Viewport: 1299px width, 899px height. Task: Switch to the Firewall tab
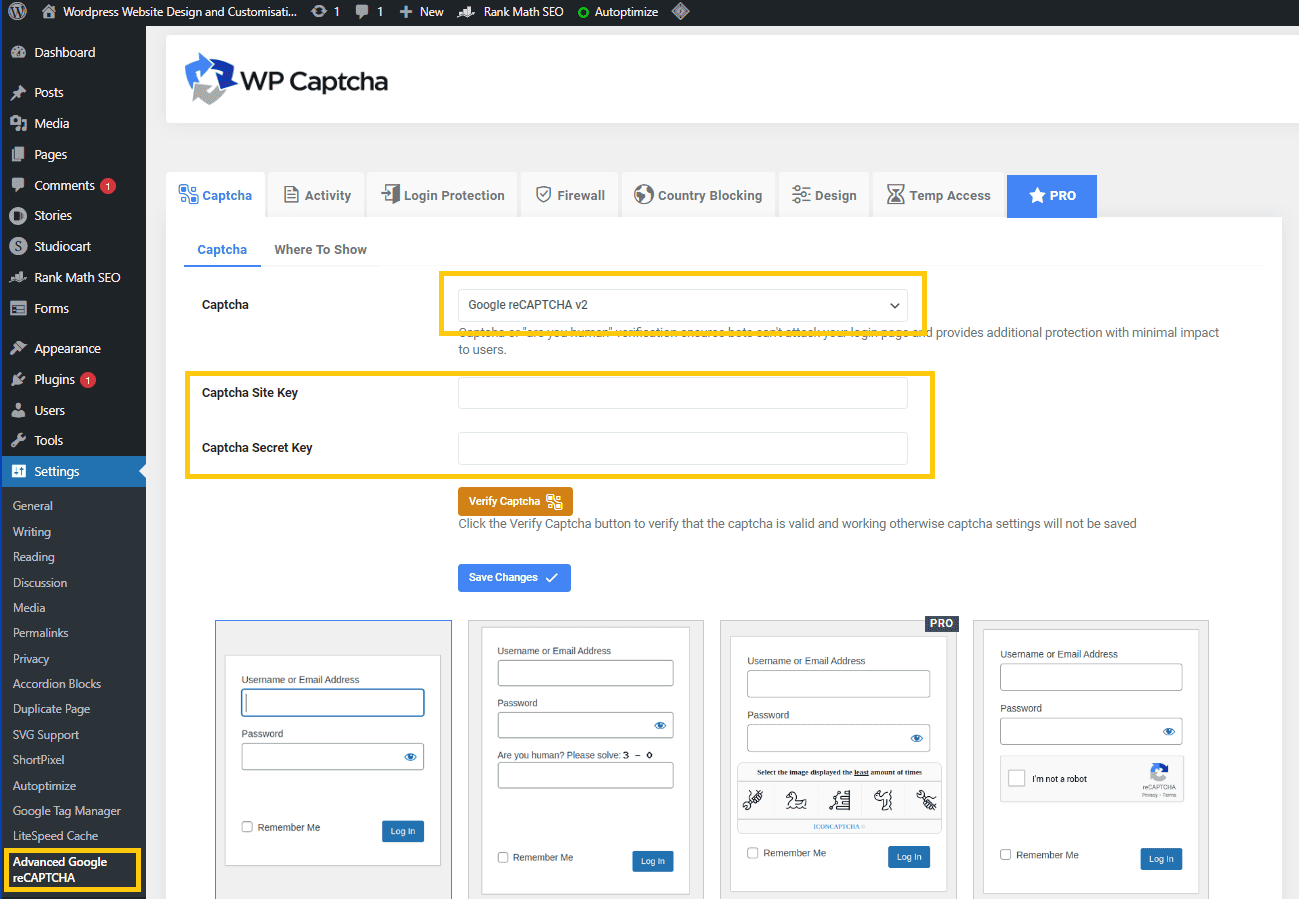(x=570, y=195)
